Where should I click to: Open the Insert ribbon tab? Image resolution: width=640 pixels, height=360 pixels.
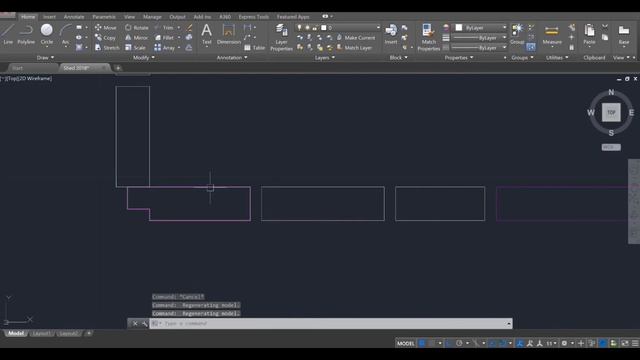pyautogui.click(x=49, y=17)
